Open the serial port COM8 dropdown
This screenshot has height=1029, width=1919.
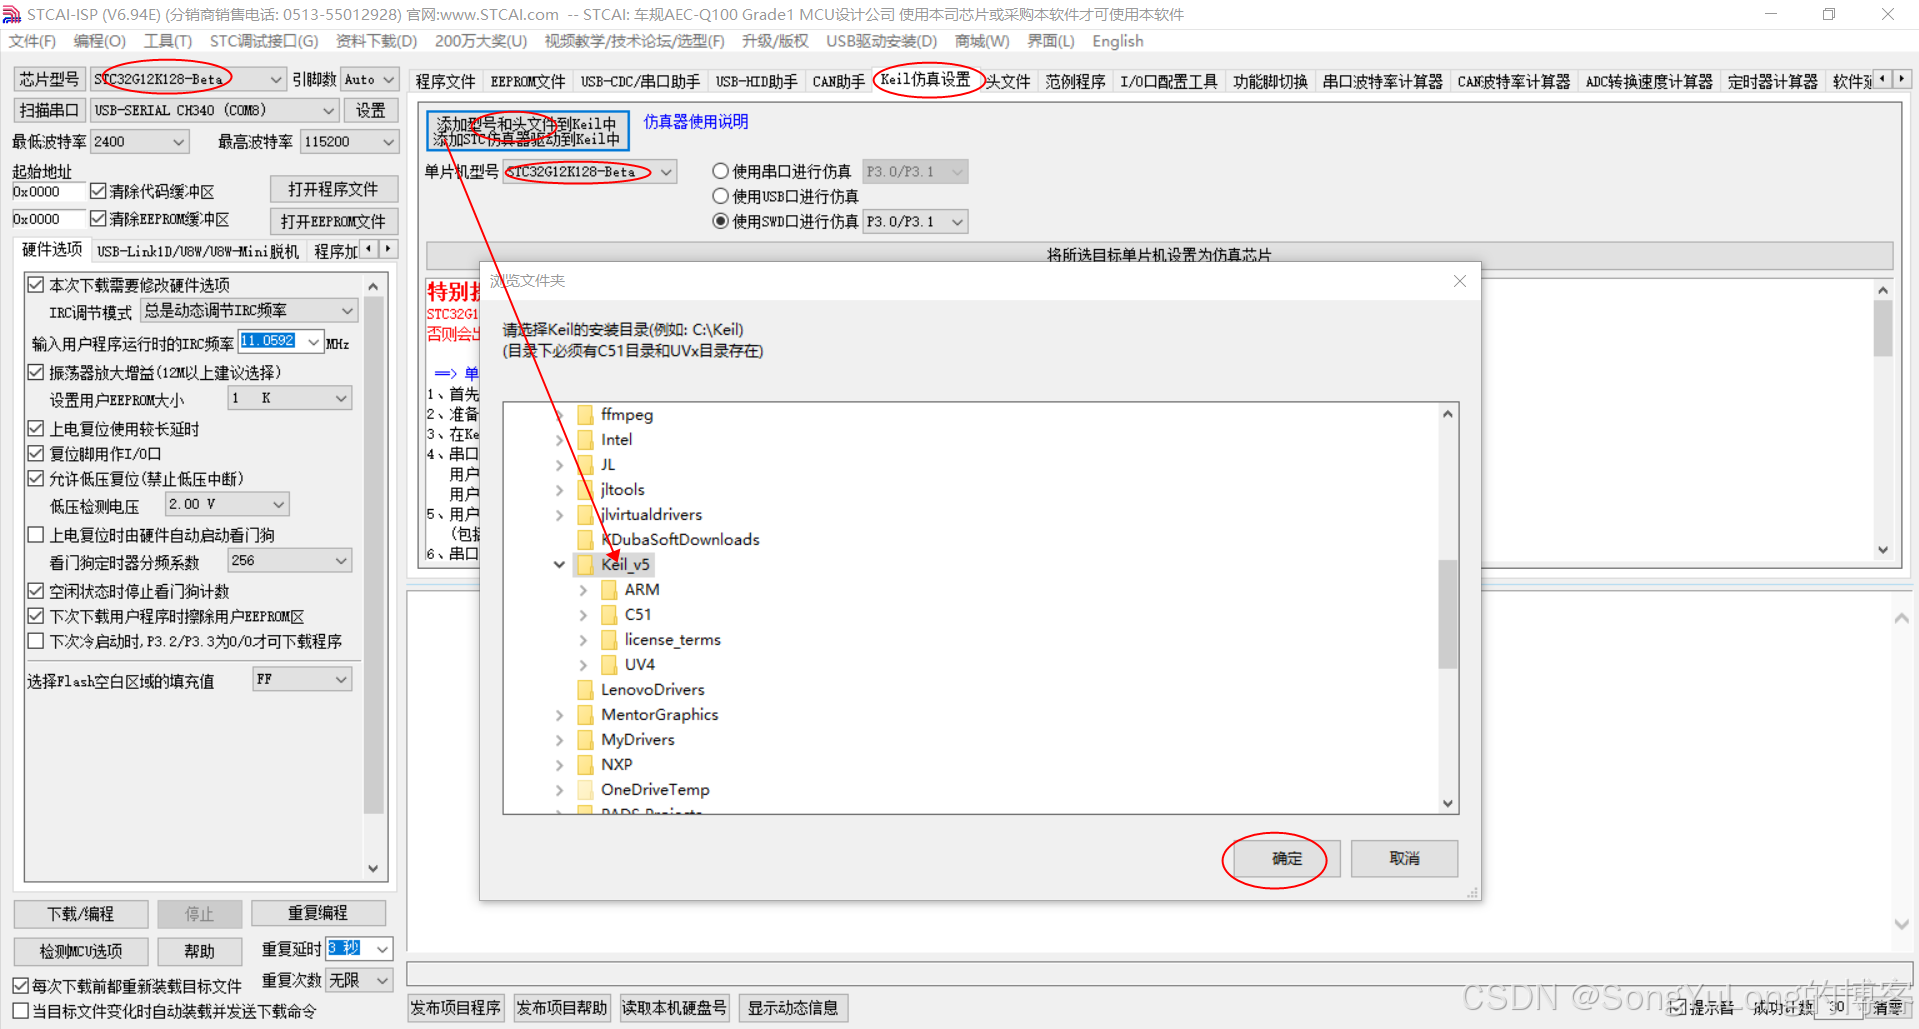(328, 110)
